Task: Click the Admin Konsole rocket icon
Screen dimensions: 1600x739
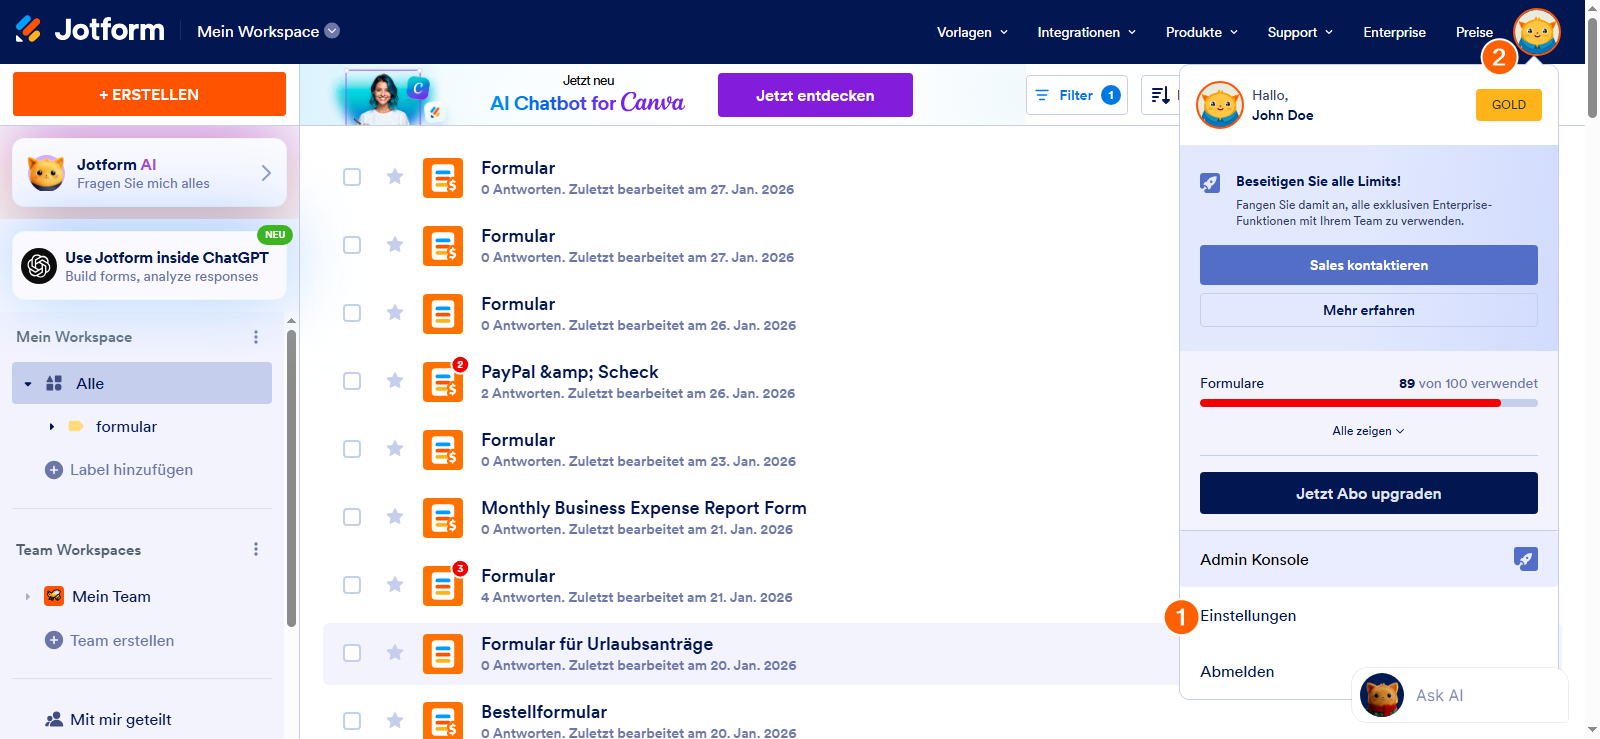Action: point(1525,559)
